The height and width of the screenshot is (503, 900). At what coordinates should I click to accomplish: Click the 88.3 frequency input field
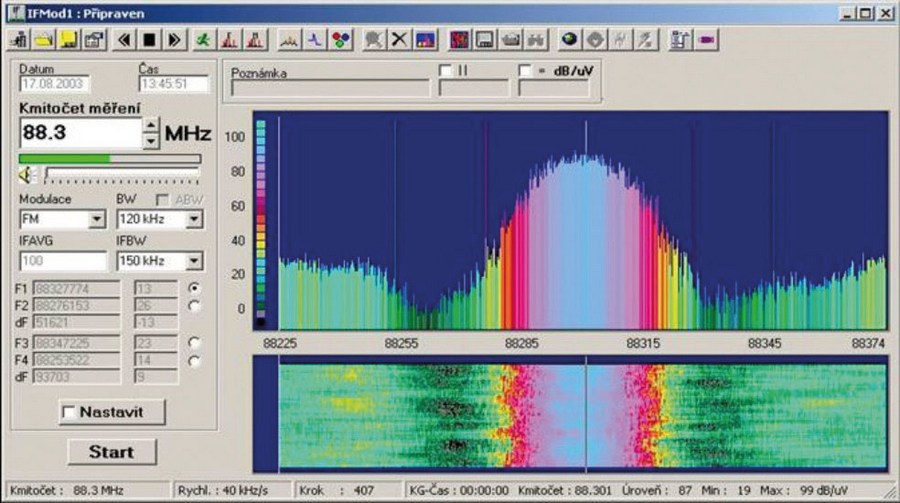(78, 133)
